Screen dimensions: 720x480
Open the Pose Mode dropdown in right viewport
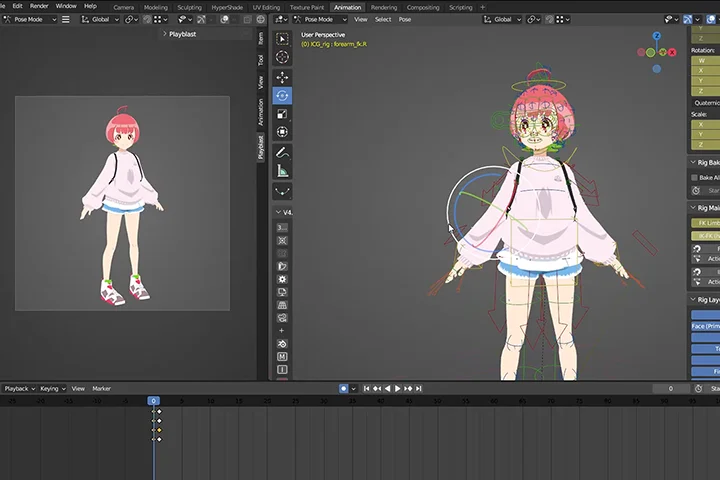[320, 19]
